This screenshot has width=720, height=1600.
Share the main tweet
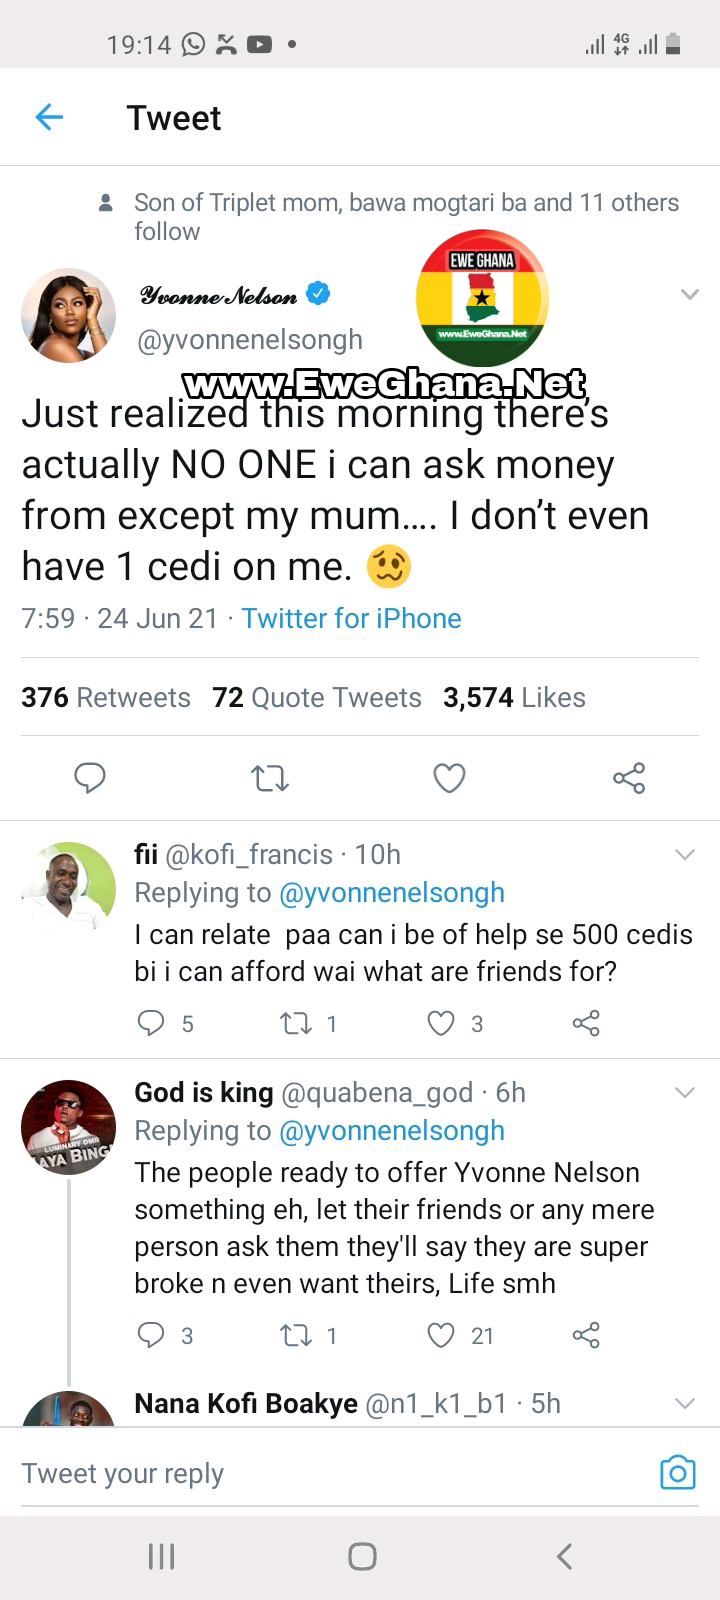(x=629, y=778)
